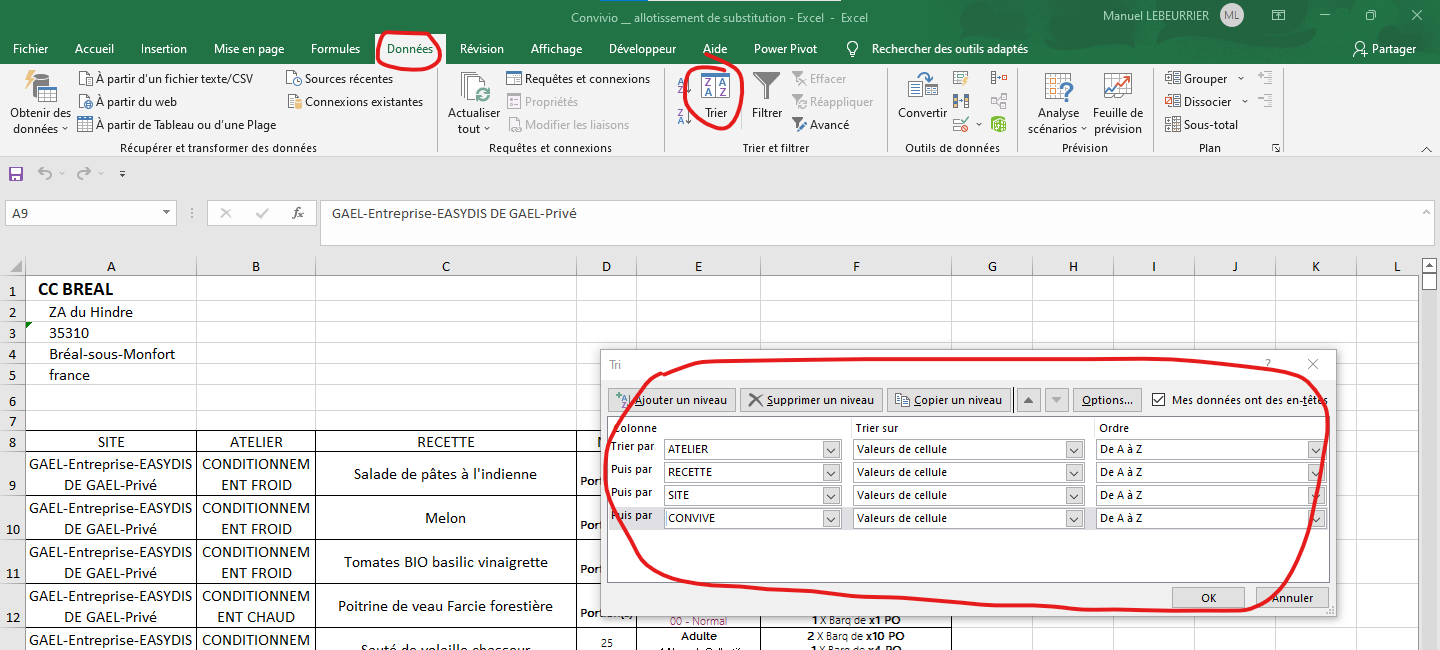Open the order dropdown for CONVIVE row
1440x650 pixels.
[1317, 519]
